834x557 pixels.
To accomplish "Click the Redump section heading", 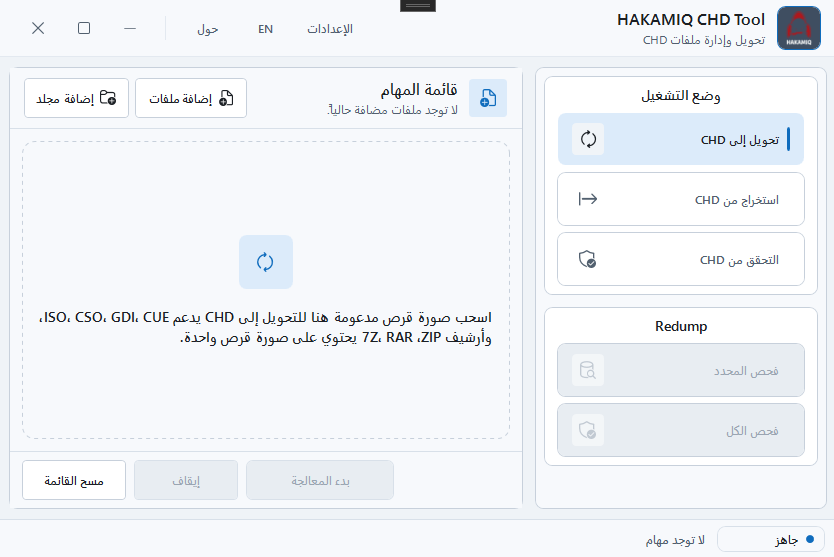I will [681, 326].
